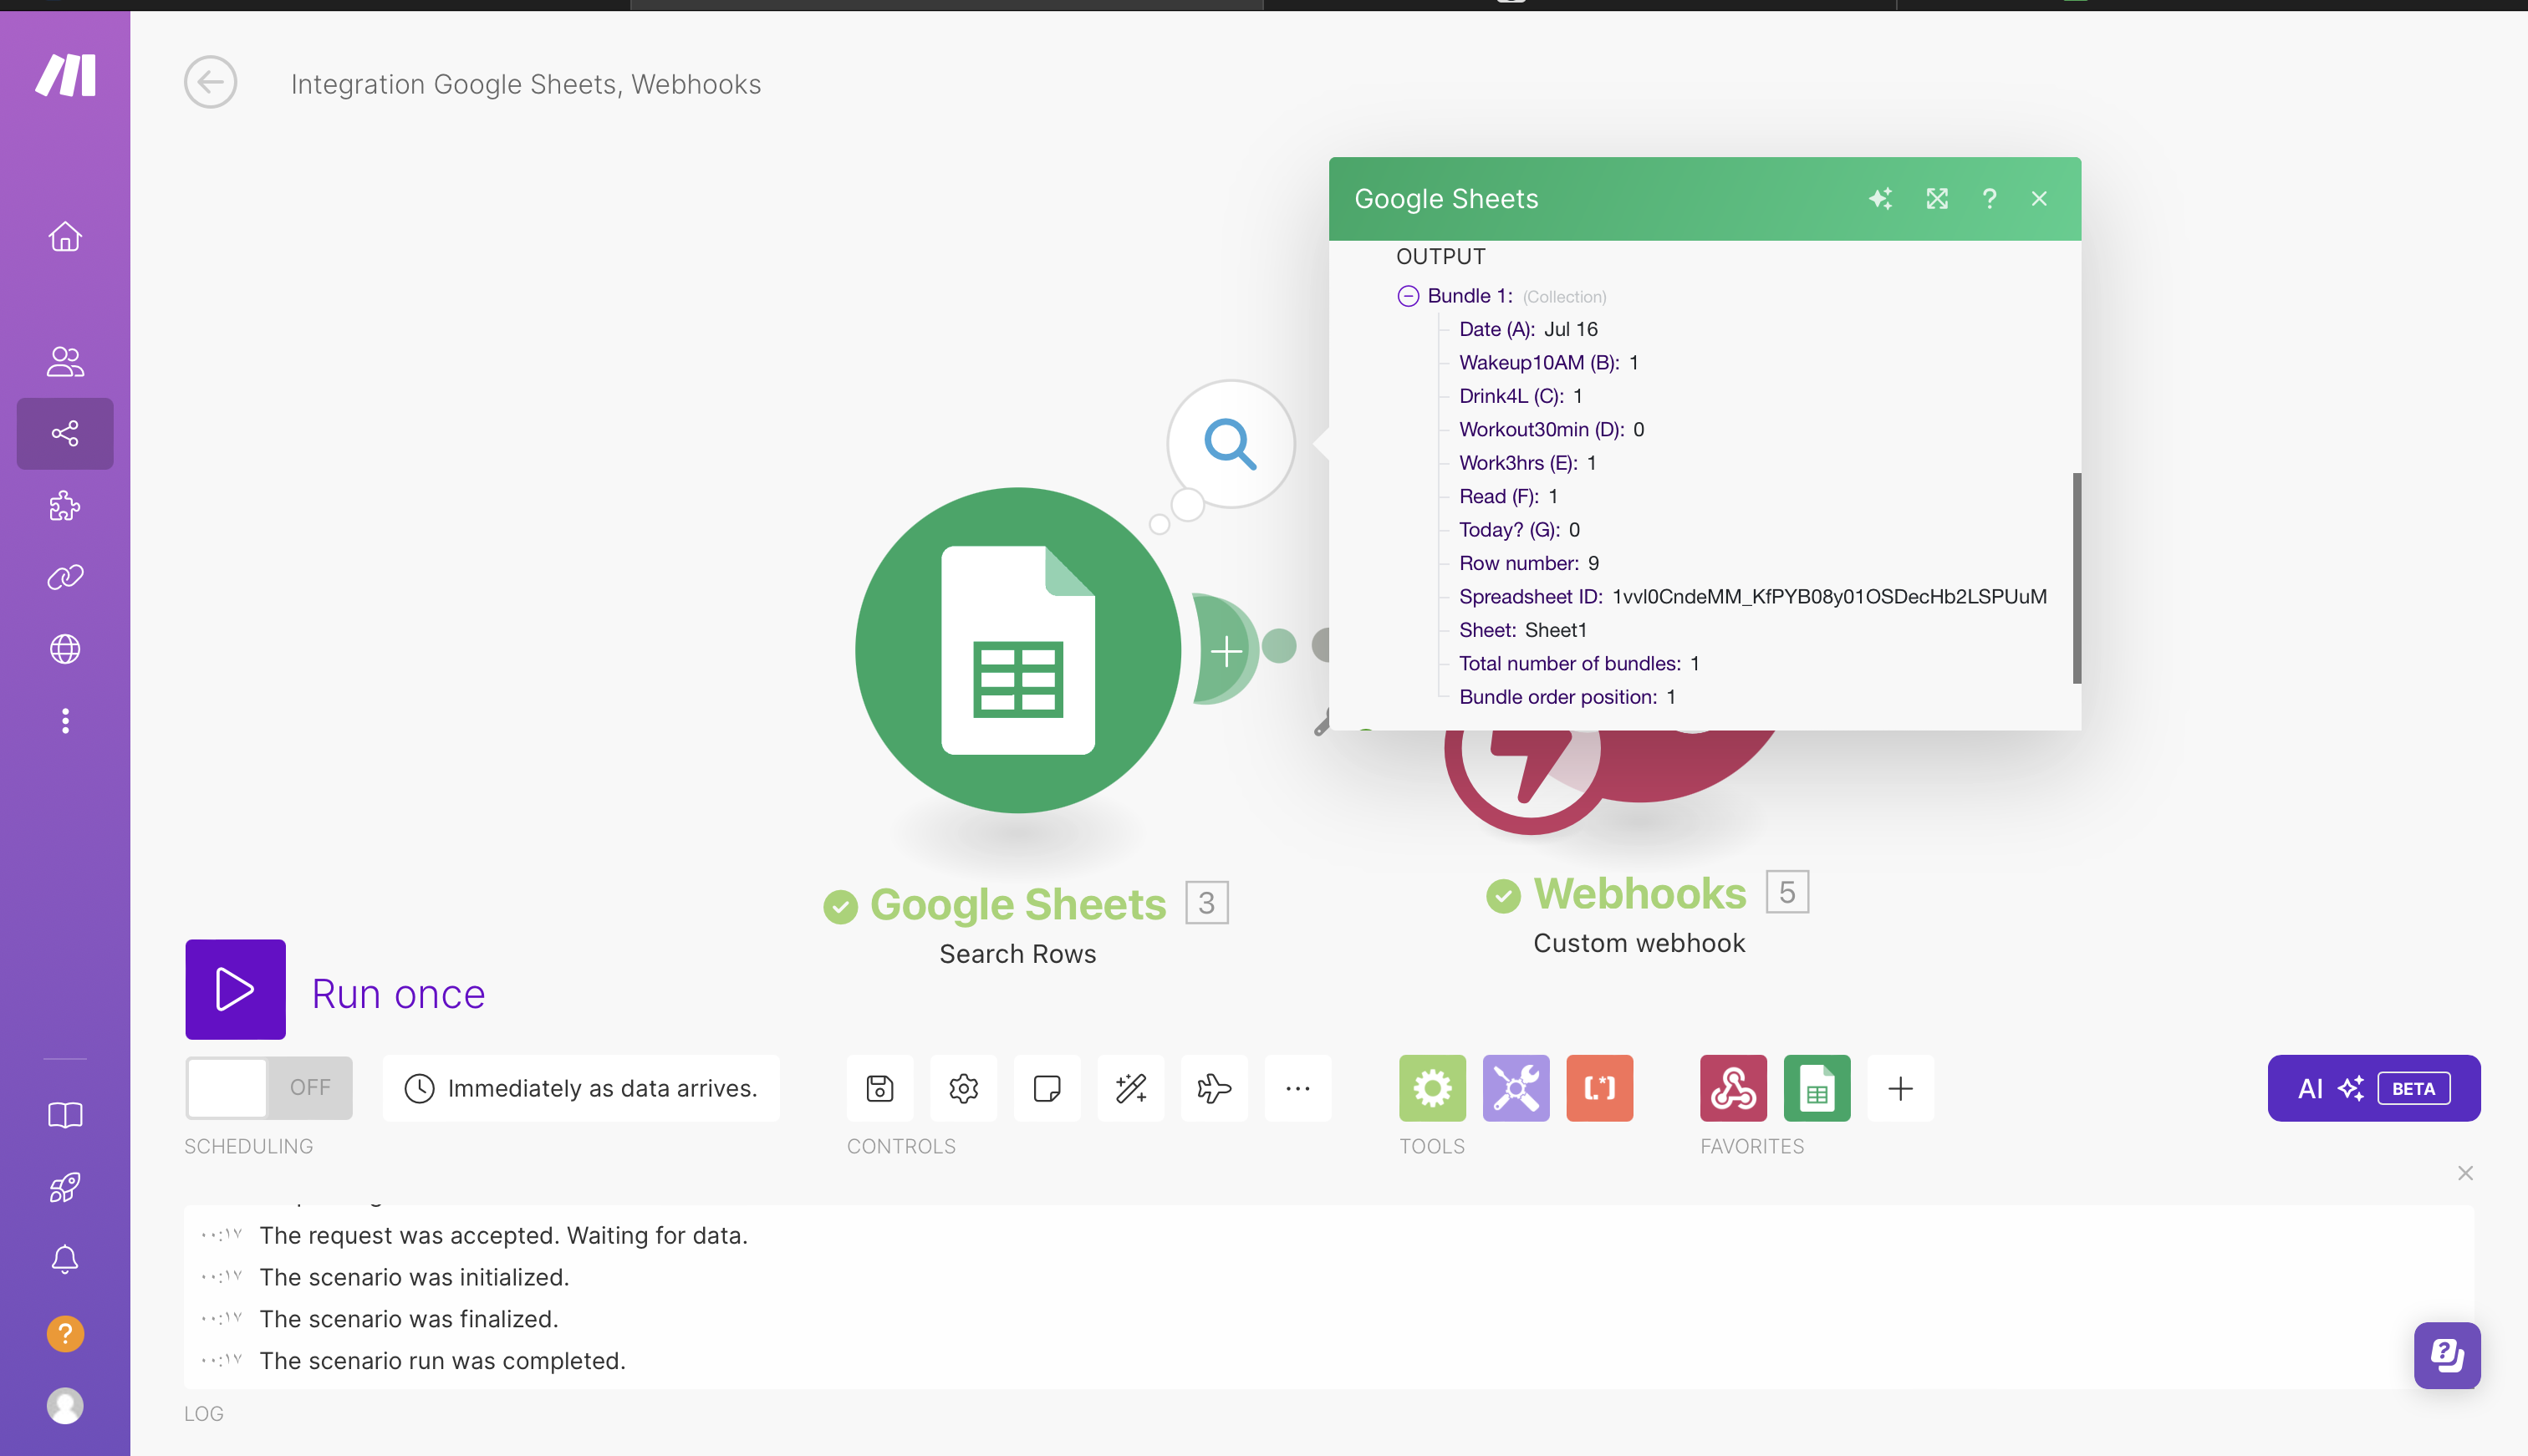Image resolution: width=2528 pixels, height=1456 pixels.
Task: Open the sidebar More options dots
Action: click(x=65, y=721)
